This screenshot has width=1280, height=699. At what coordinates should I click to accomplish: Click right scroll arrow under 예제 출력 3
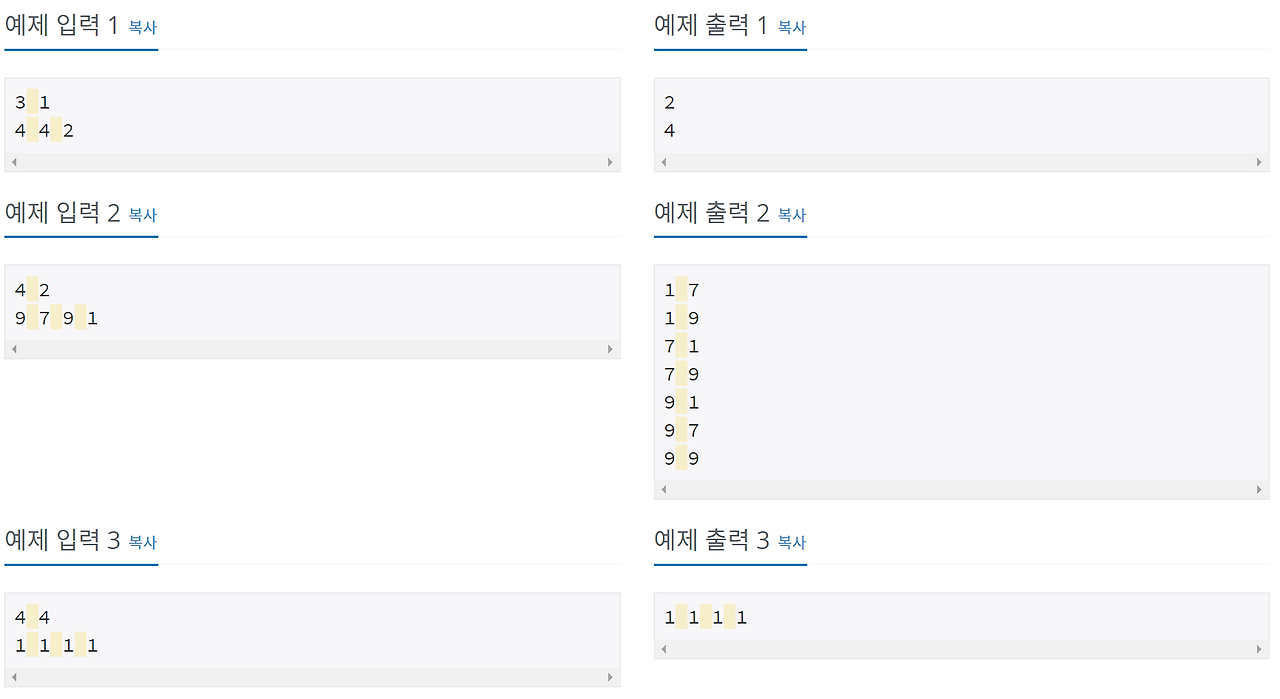1259,649
